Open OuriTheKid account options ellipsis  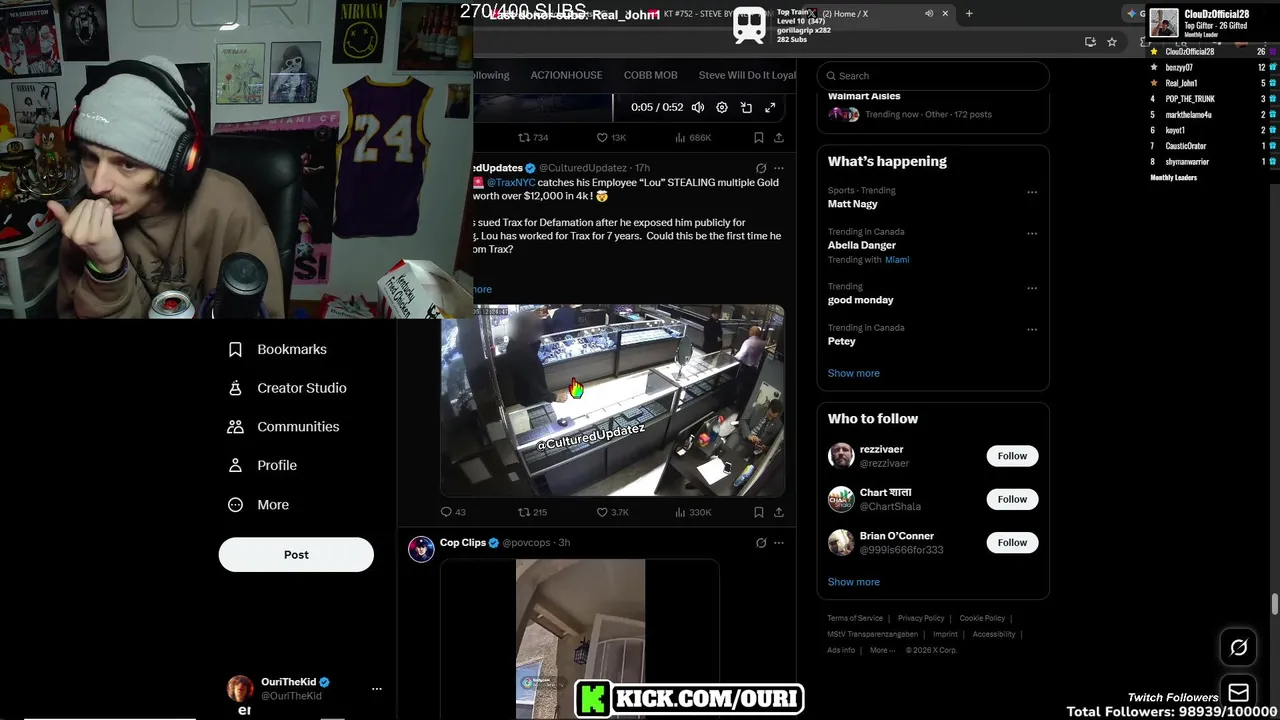(377, 689)
